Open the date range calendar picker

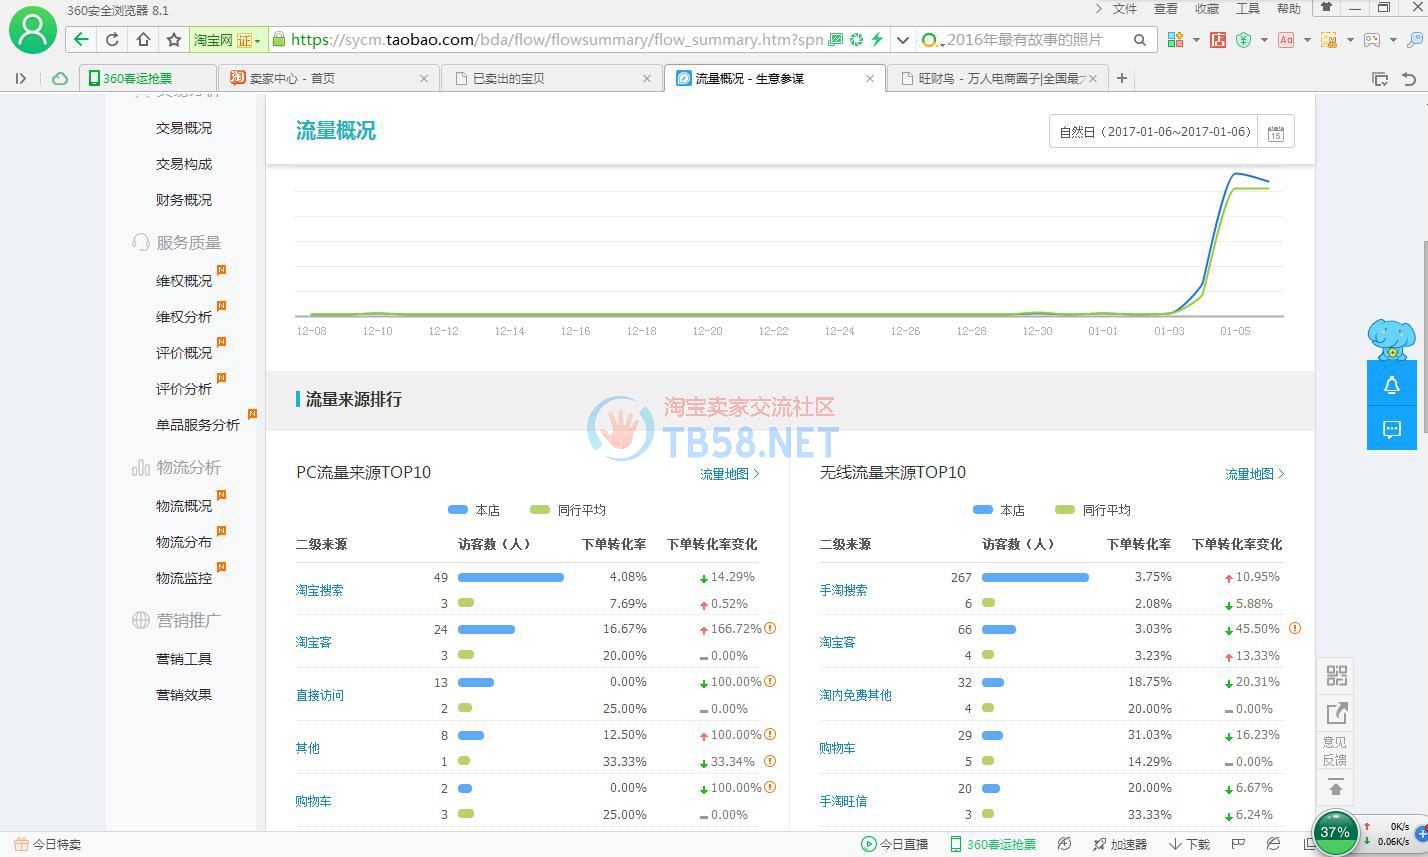[1275, 133]
